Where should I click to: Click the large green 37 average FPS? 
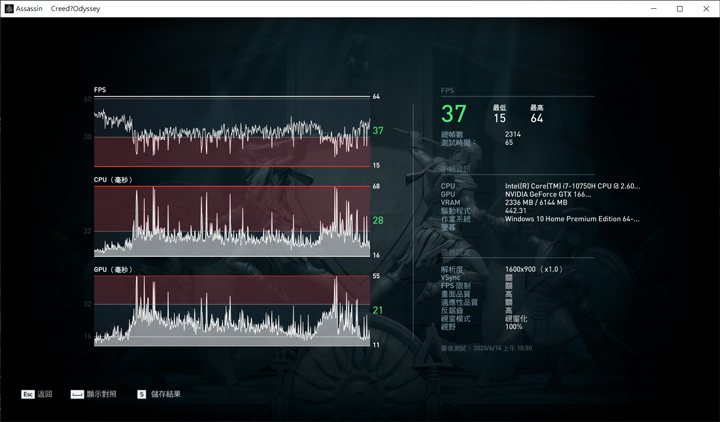point(454,114)
